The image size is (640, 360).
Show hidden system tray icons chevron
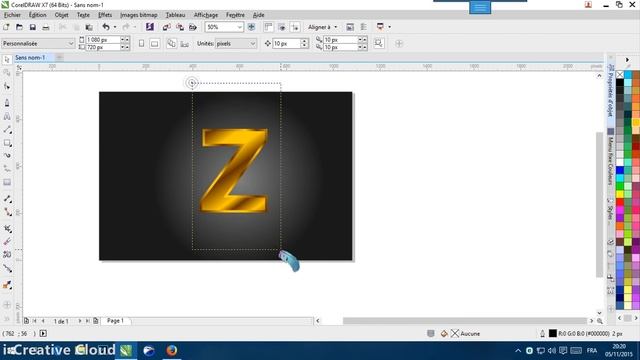pos(518,351)
